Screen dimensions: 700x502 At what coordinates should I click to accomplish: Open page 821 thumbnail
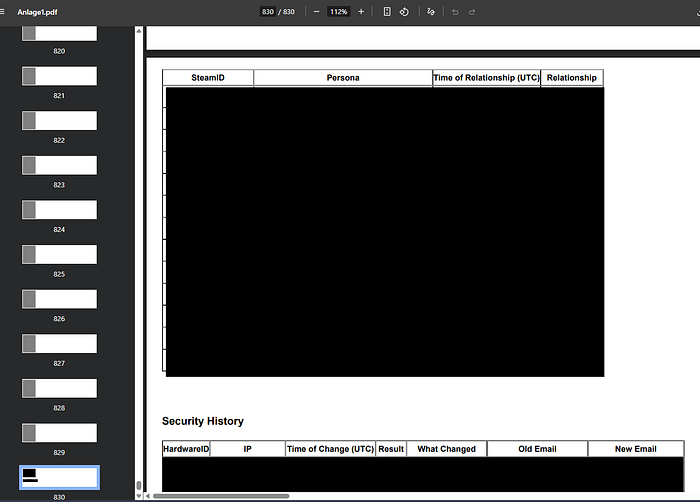coord(59,76)
